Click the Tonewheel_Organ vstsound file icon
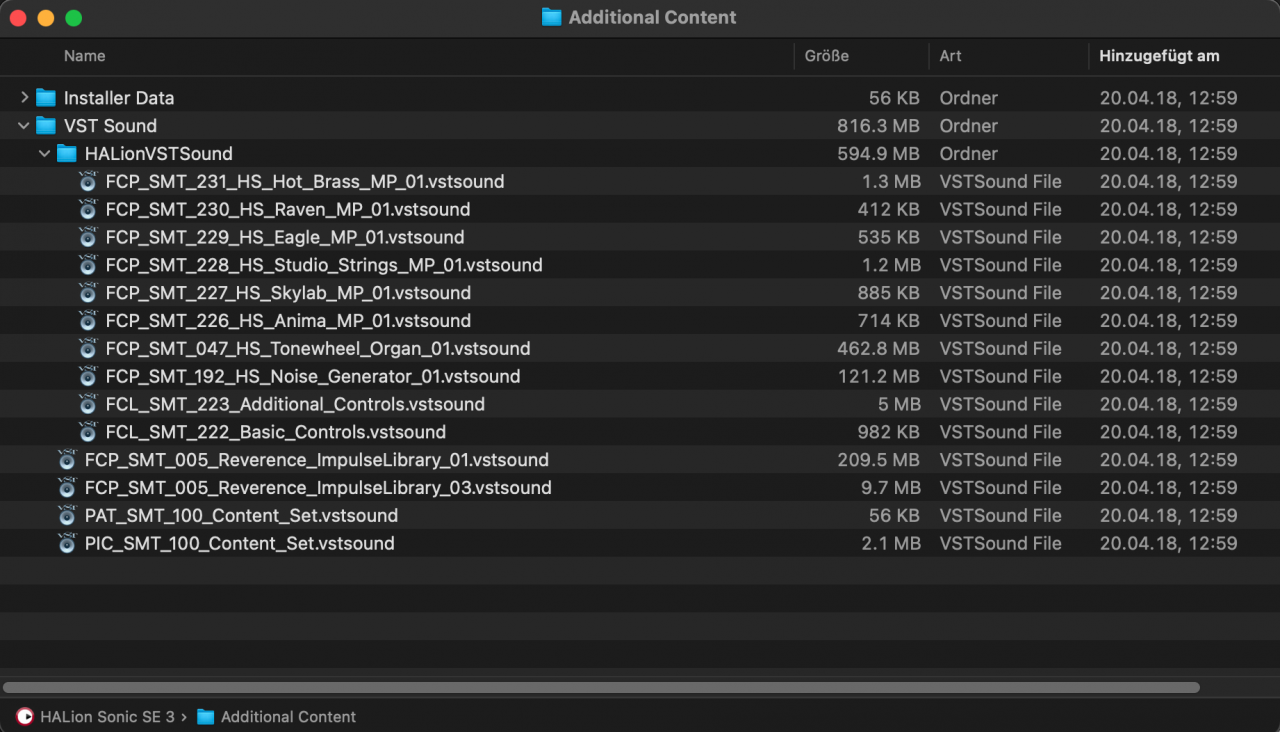 pyautogui.click(x=88, y=349)
